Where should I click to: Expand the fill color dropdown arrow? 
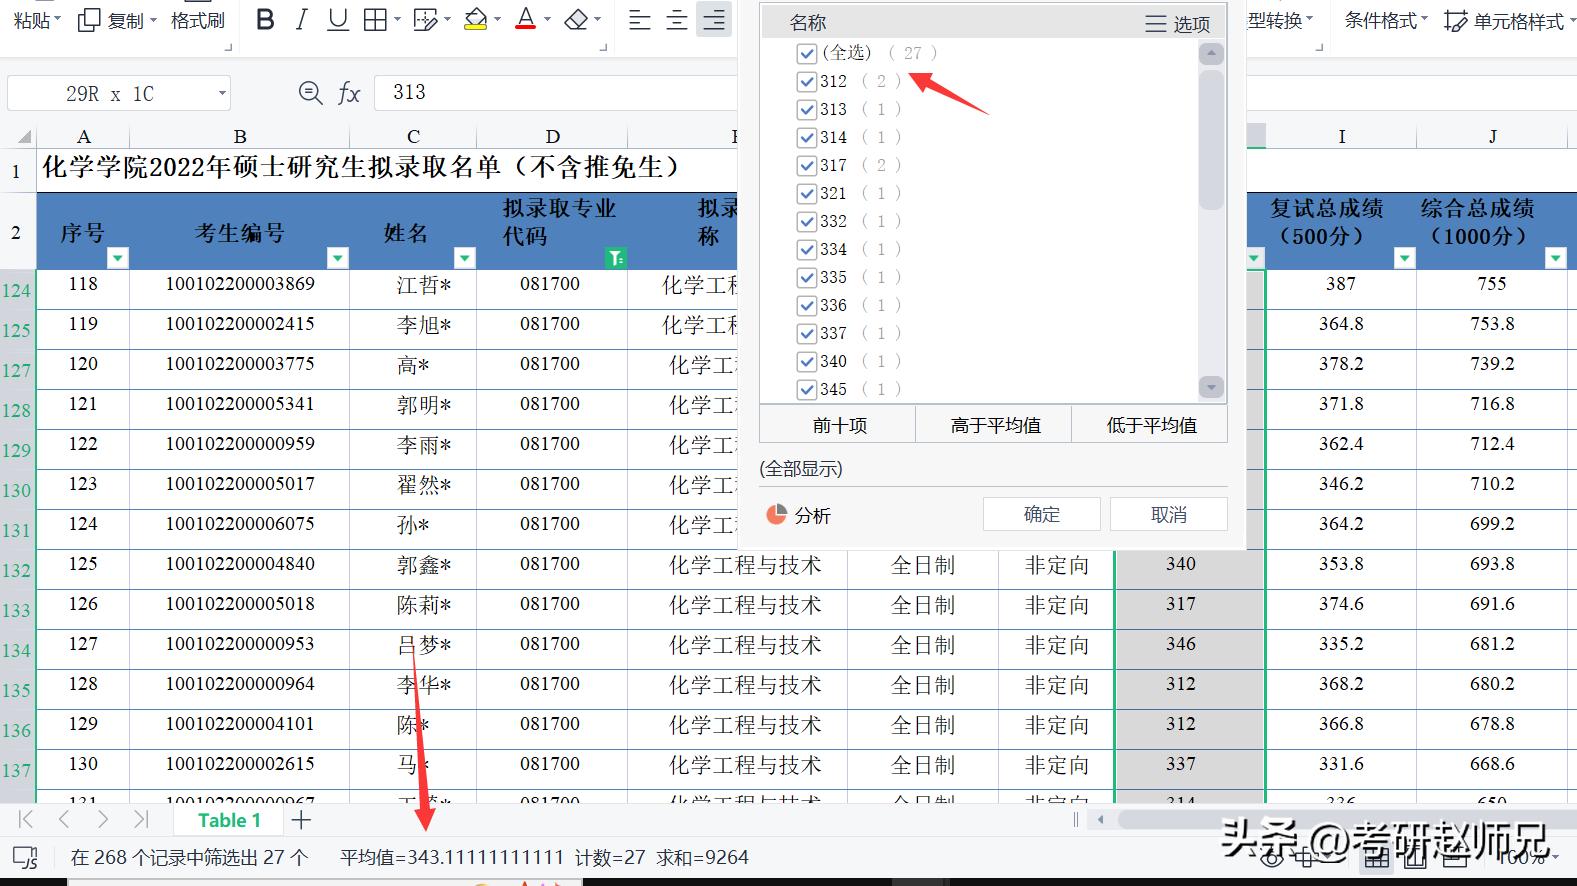(497, 20)
